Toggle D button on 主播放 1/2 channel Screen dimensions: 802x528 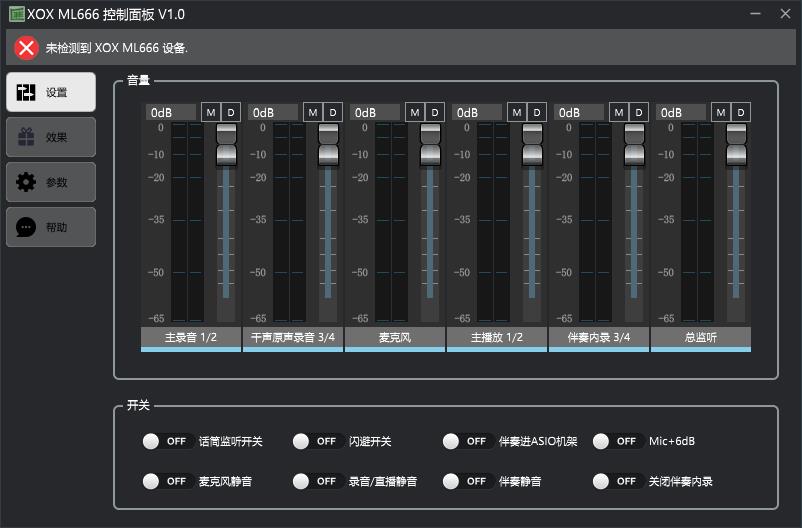pyautogui.click(x=537, y=113)
